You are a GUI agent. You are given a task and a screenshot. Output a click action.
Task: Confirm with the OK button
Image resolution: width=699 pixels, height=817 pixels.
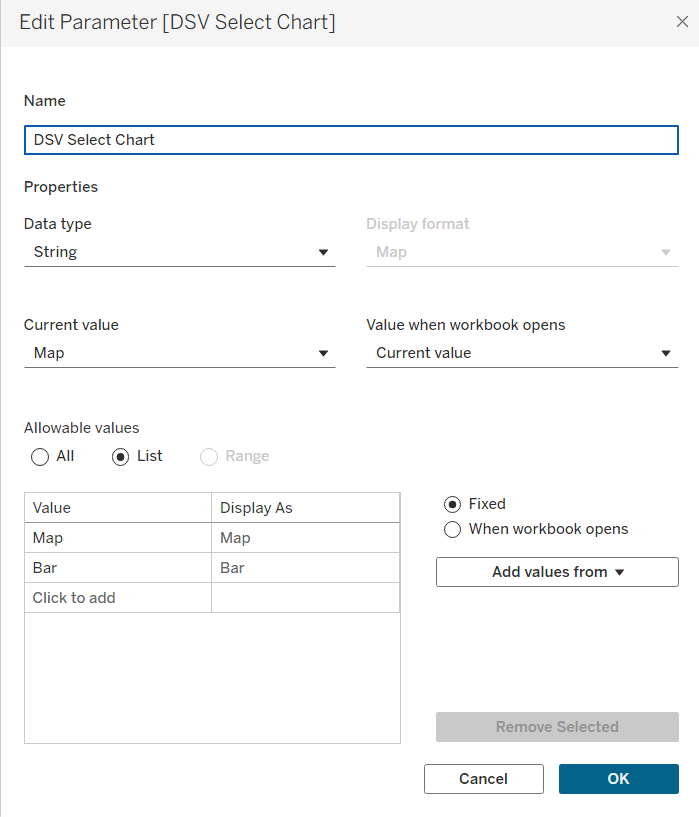coord(618,779)
